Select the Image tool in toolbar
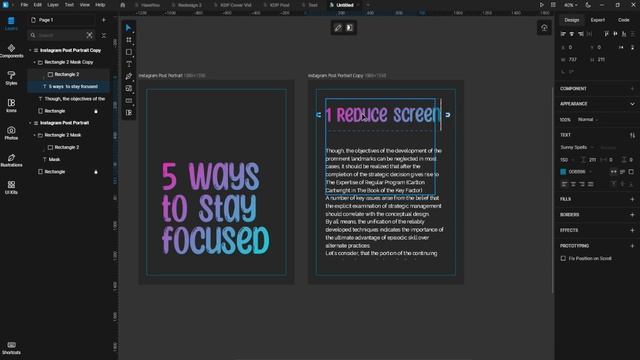This screenshot has width=640, height=360. (x=129, y=88)
